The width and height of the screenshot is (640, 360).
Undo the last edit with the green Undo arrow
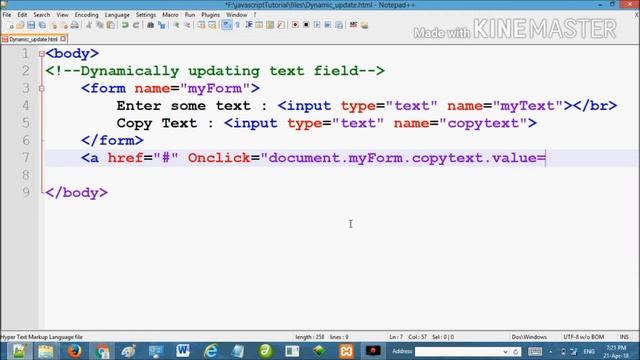pos(125,25)
